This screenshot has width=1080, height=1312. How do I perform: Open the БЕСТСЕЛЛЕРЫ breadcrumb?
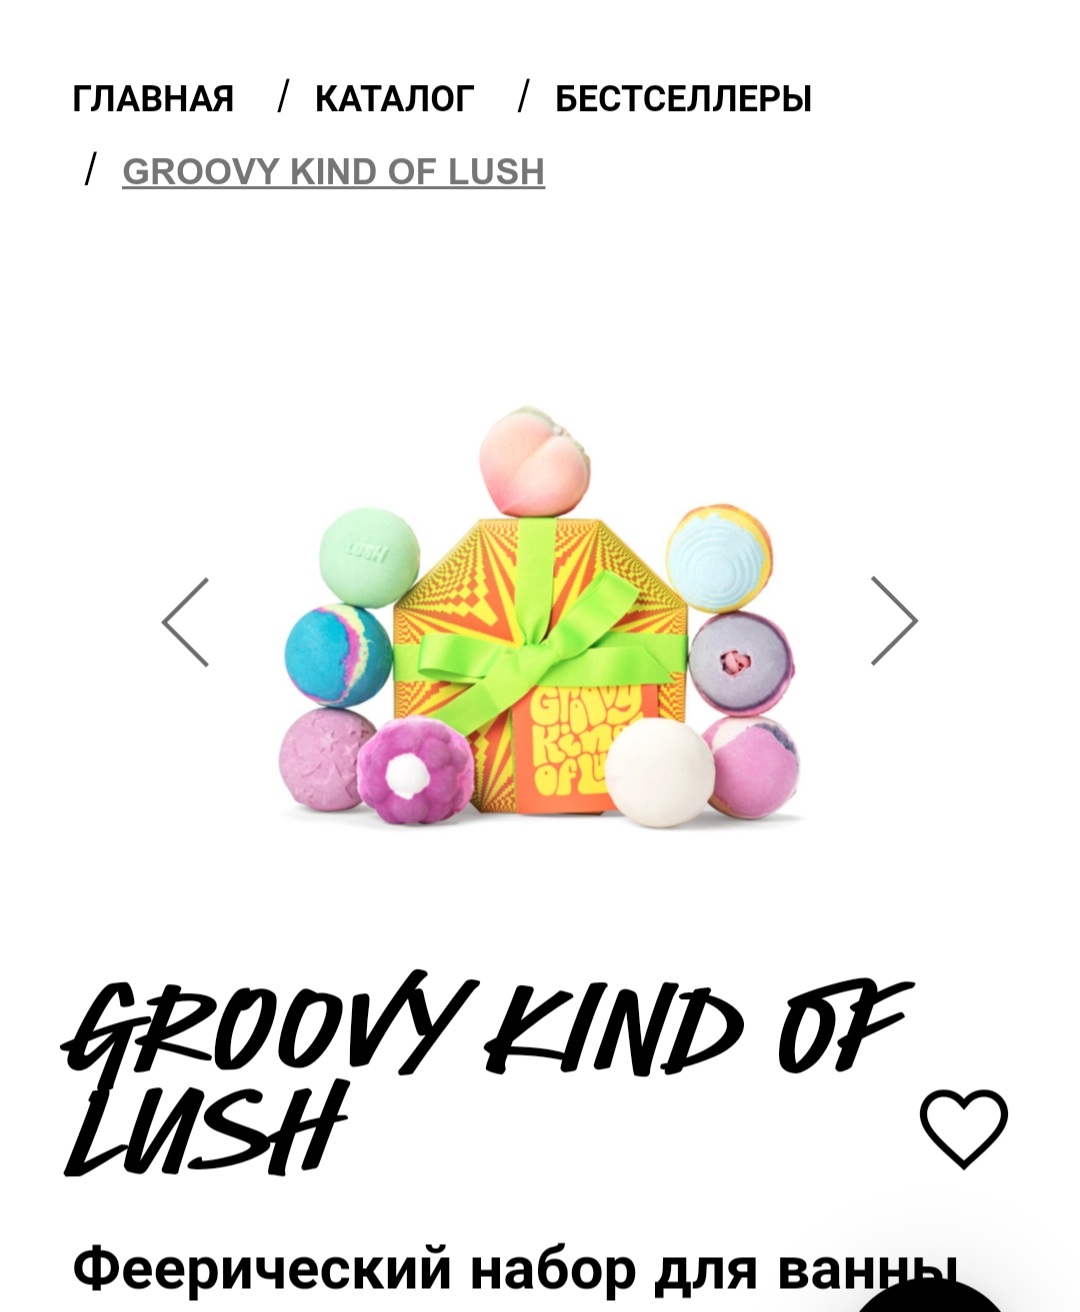tap(683, 99)
